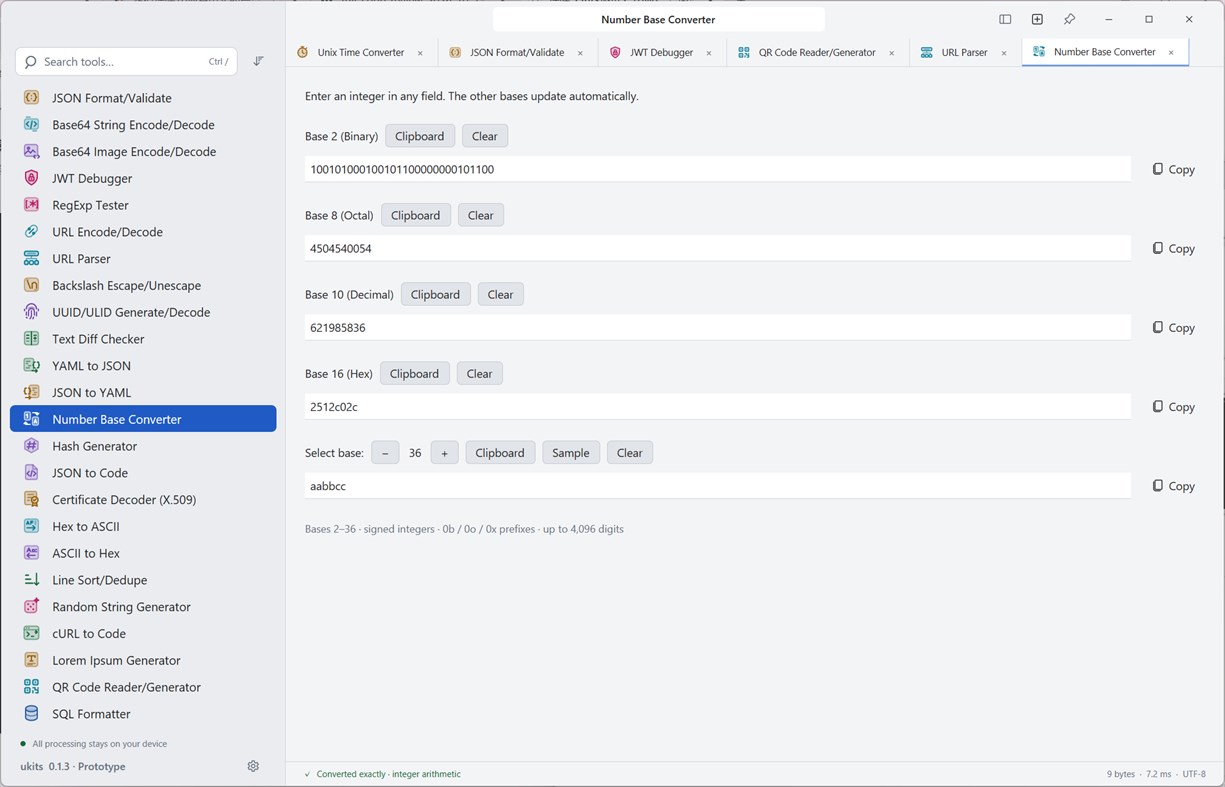Screen dimensions: 1225x787
Task: Open Random String Generator tool
Action: click(143, 607)
